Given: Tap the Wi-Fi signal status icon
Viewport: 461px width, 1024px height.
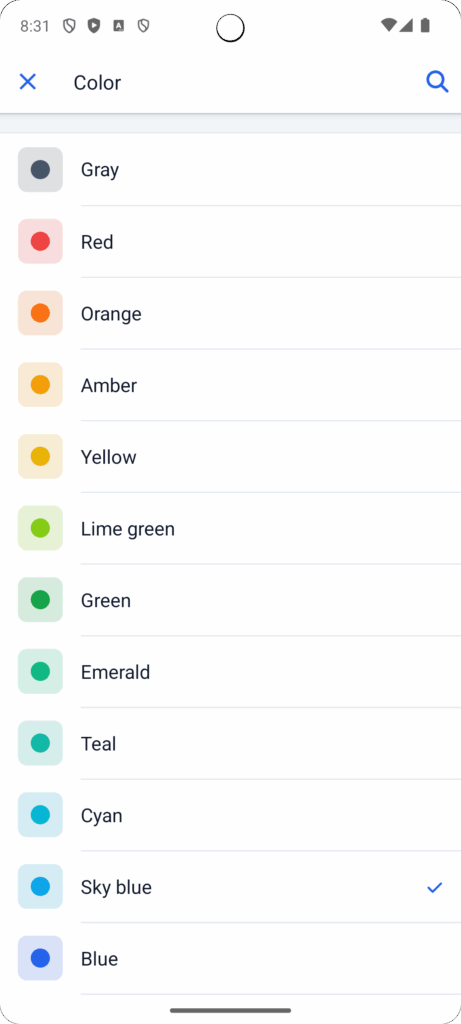Looking at the screenshot, I should point(389,25).
